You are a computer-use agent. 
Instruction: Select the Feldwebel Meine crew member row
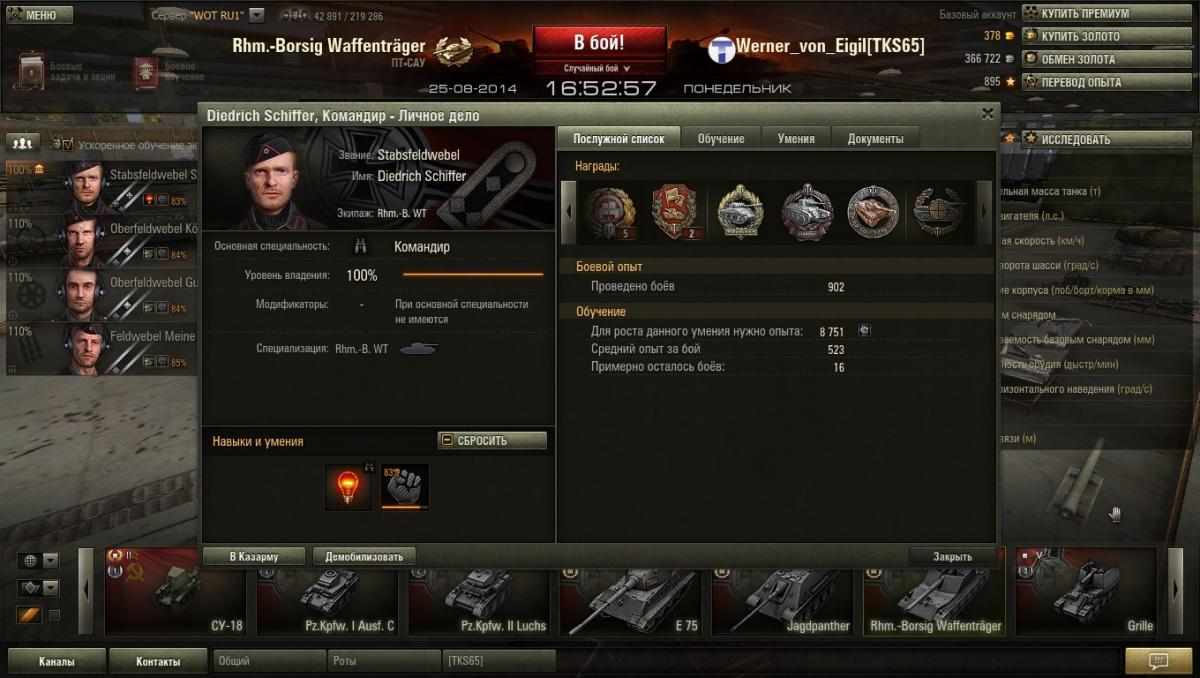pos(101,349)
